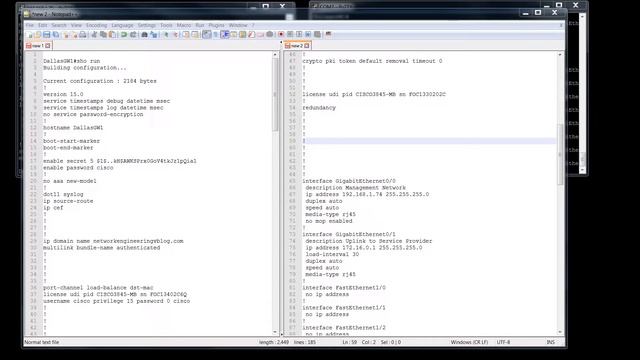Click the Save All toolbar icon
640x360 pixels.
[x=56, y=35]
